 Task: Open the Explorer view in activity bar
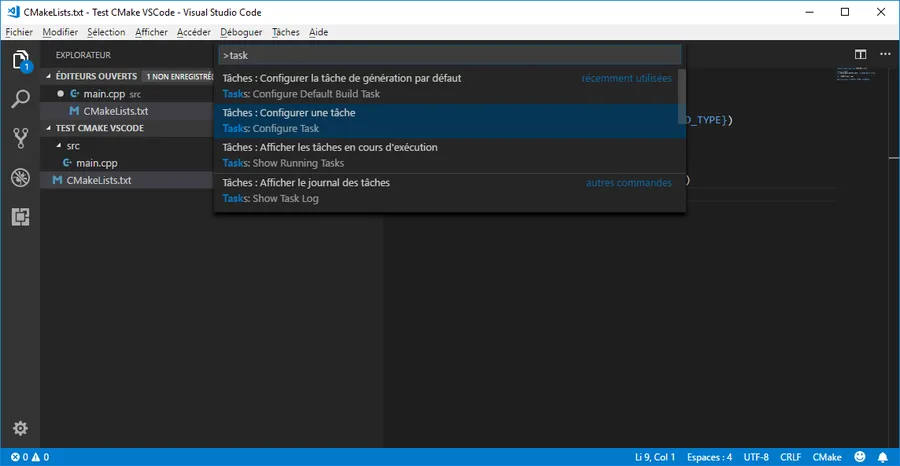pos(20,59)
